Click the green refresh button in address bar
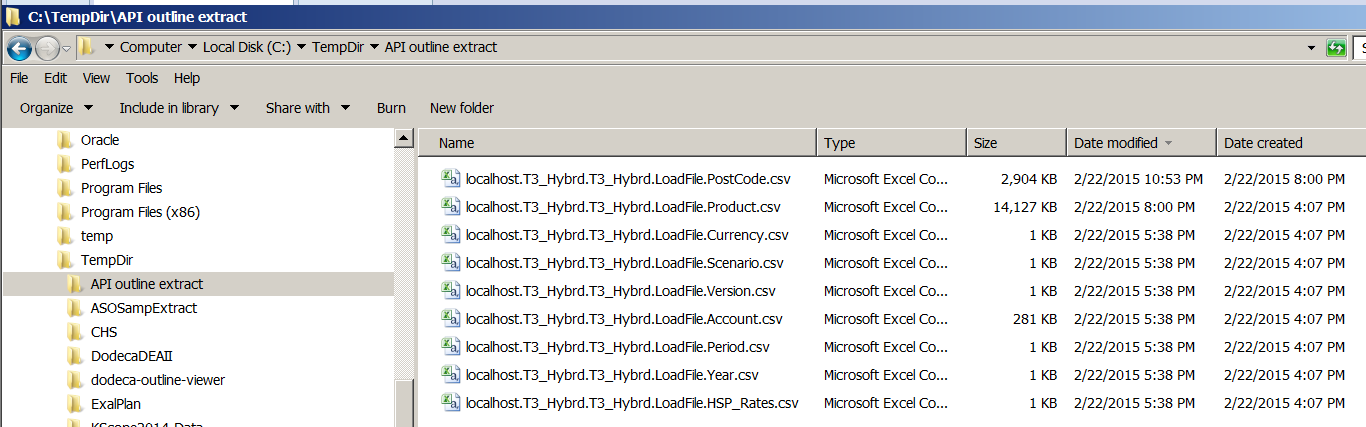1366x427 pixels. tap(1335, 48)
